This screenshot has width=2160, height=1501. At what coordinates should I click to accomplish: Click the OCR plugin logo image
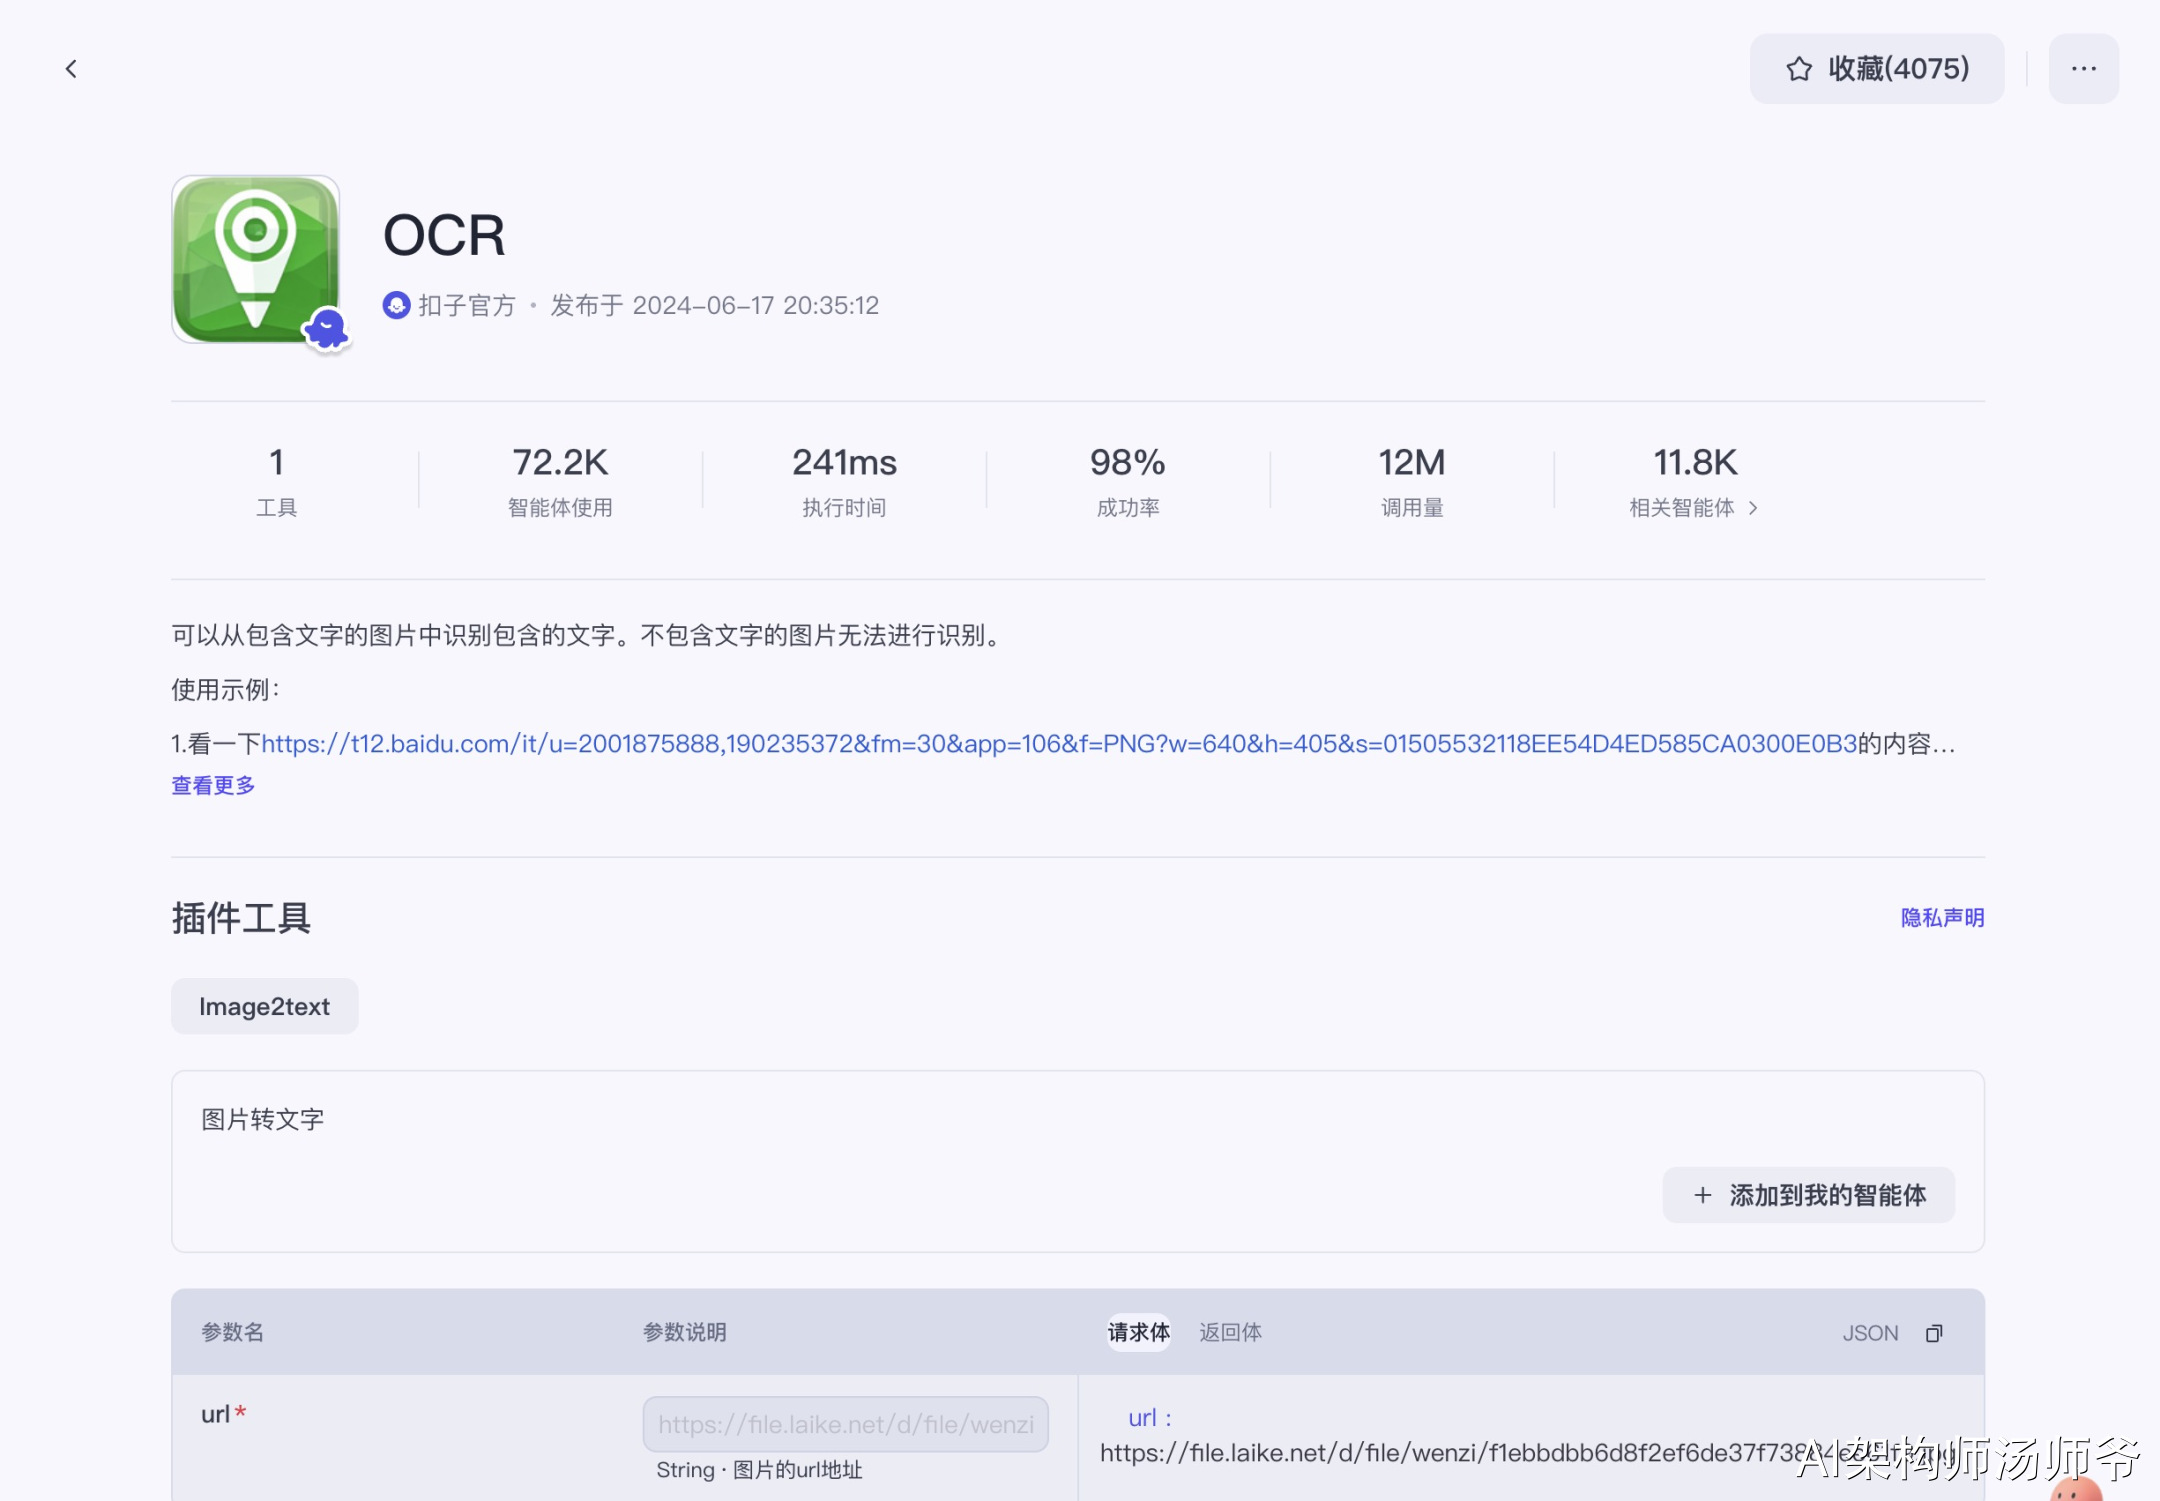point(255,260)
